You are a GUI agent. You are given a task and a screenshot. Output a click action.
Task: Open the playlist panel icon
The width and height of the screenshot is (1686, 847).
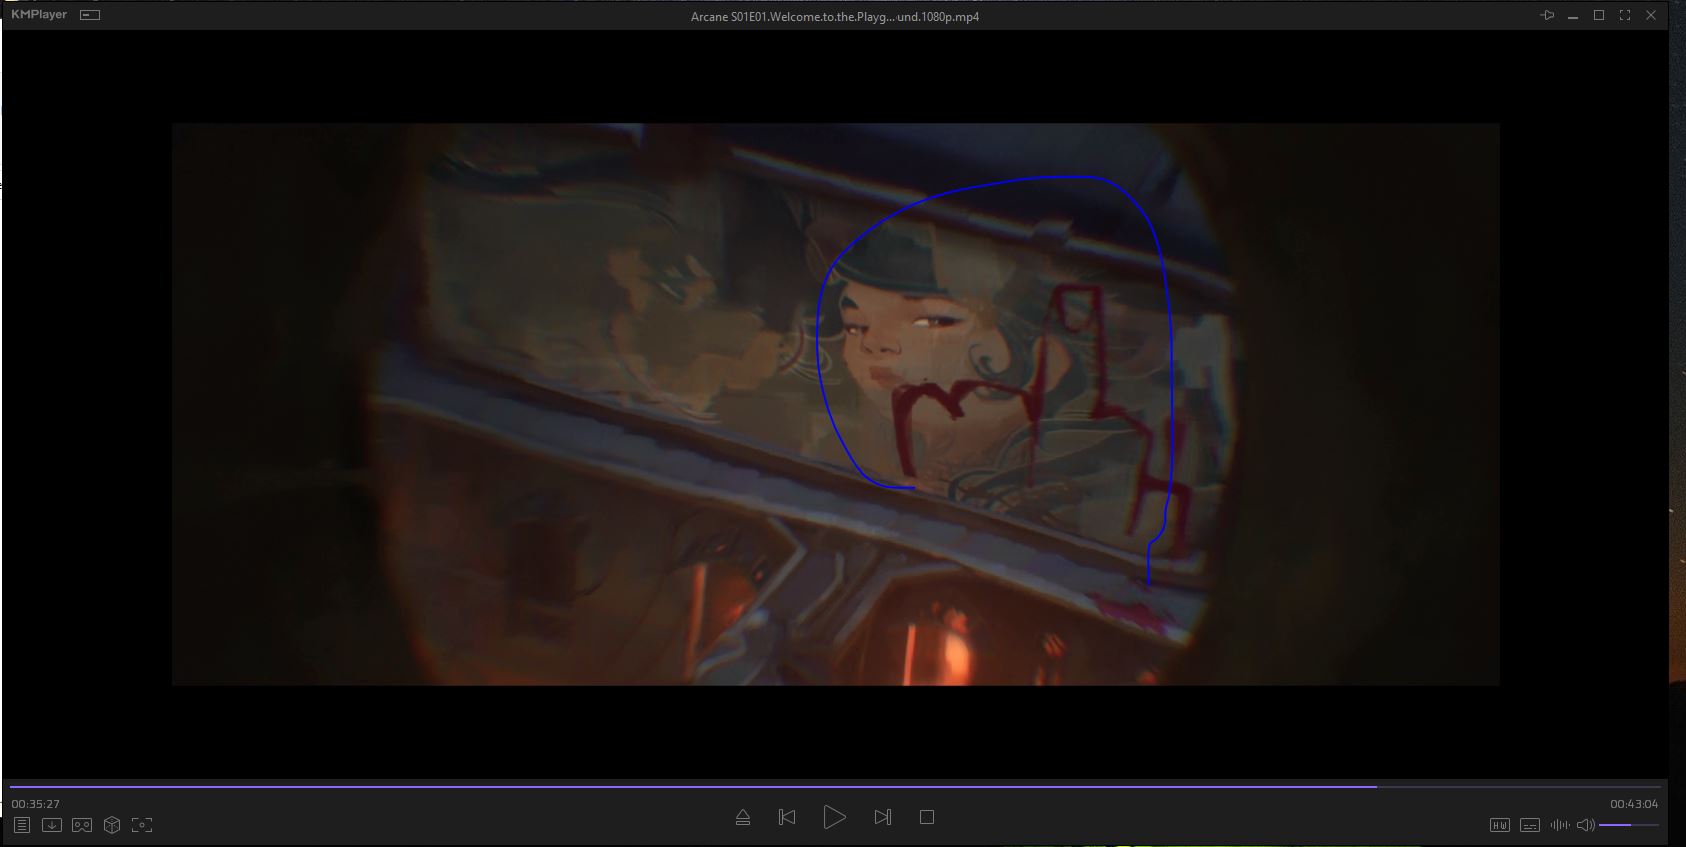(22, 825)
